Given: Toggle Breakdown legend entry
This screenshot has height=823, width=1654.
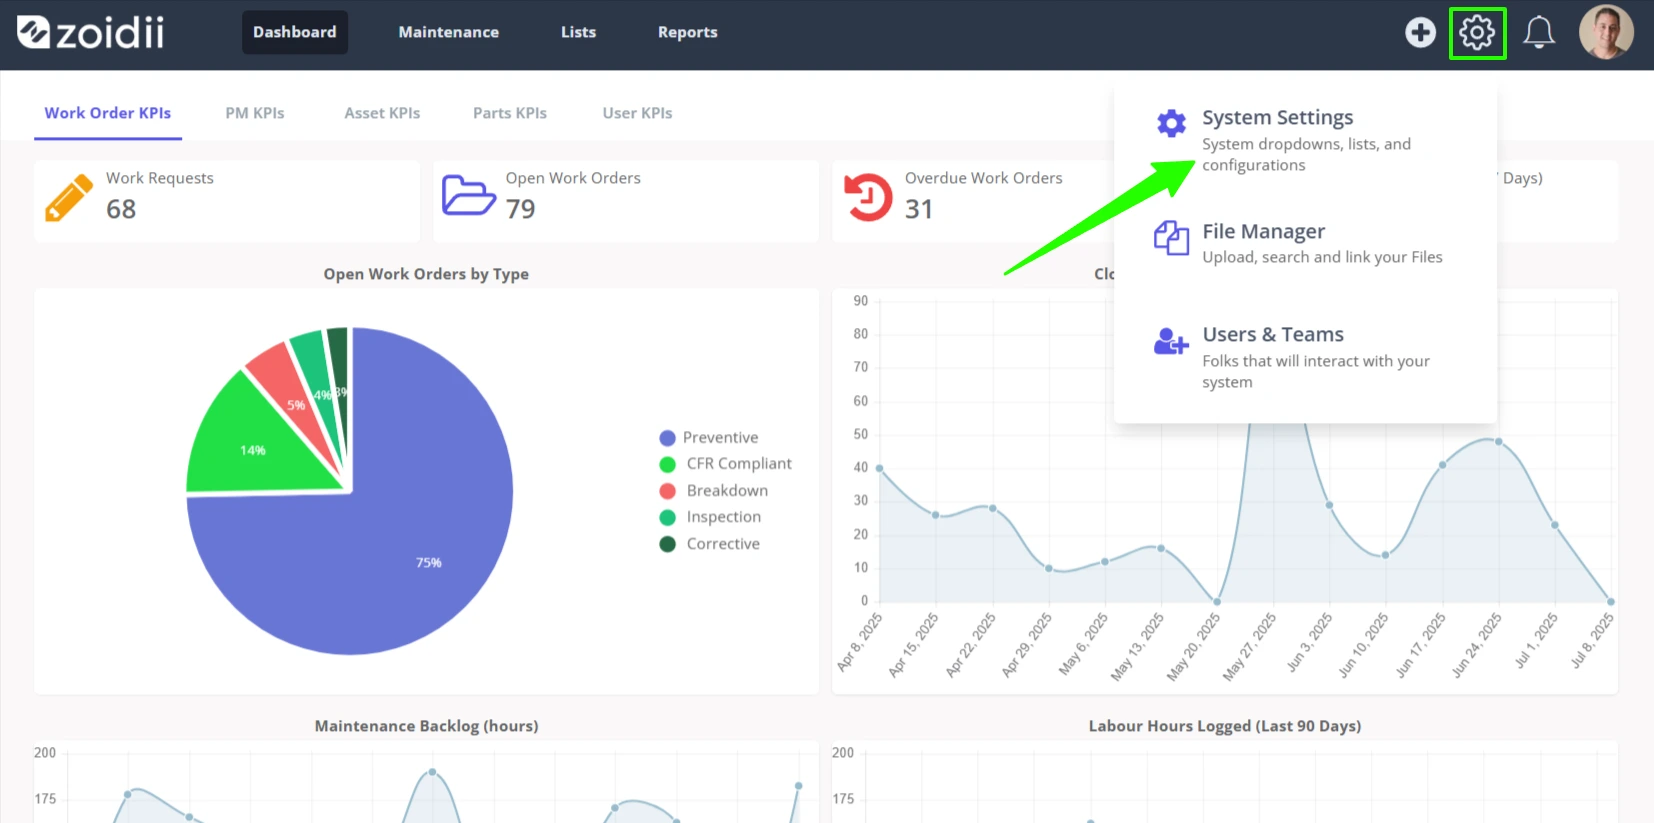Looking at the screenshot, I should (x=714, y=491).
